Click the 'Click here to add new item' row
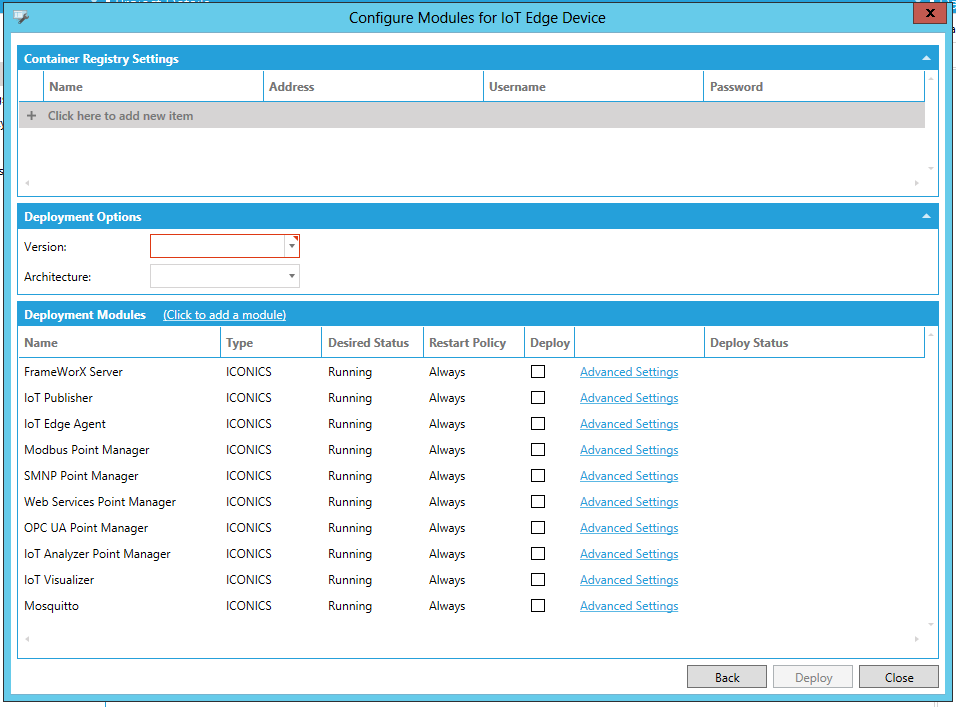 [120, 116]
